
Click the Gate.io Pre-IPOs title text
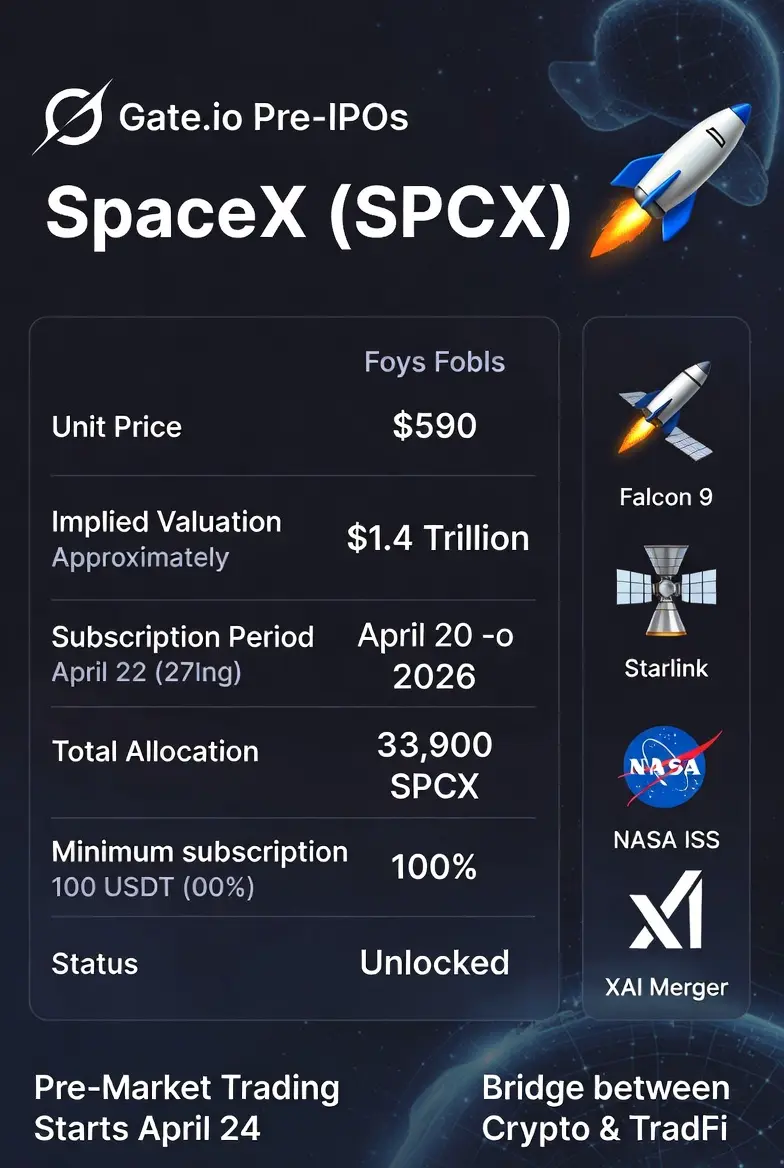[x=264, y=118]
